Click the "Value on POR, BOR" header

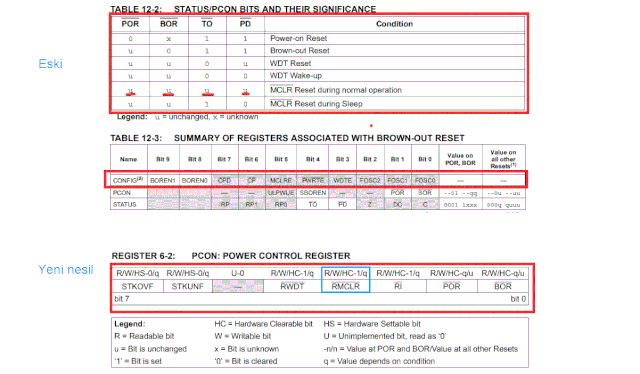click(460, 159)
